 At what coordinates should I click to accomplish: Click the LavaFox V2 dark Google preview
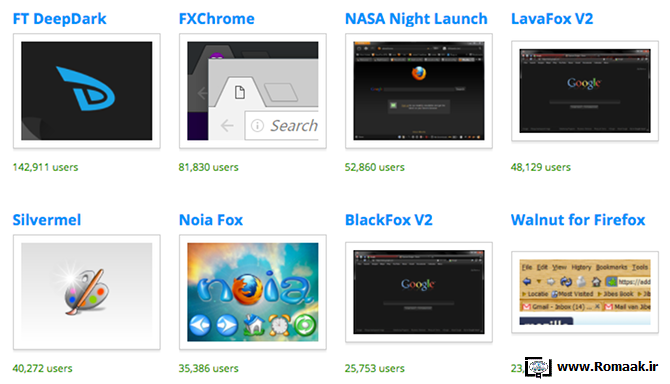pyautogui.click(x=585, y=91)
